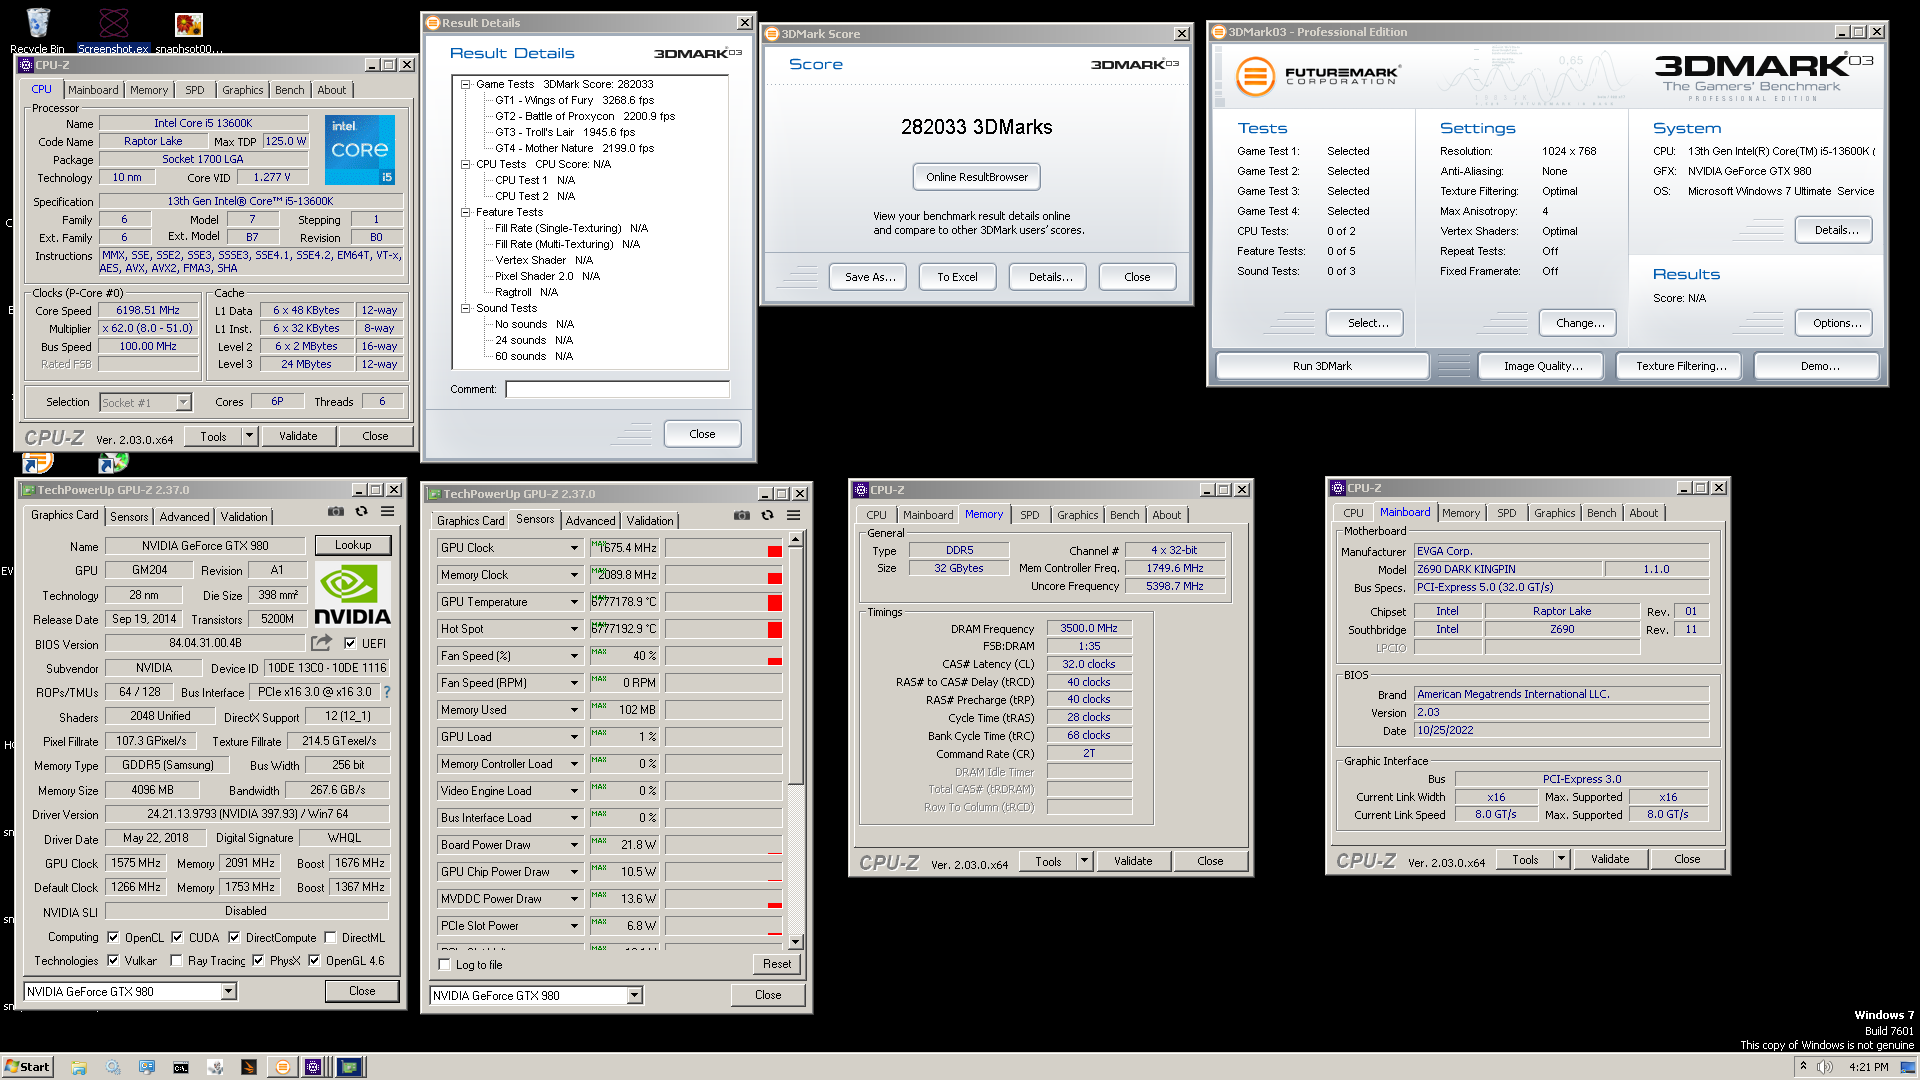Open the Memory Clock sensor dropdown
This screenshot has height=1080, width=1920.
point(574,575)
